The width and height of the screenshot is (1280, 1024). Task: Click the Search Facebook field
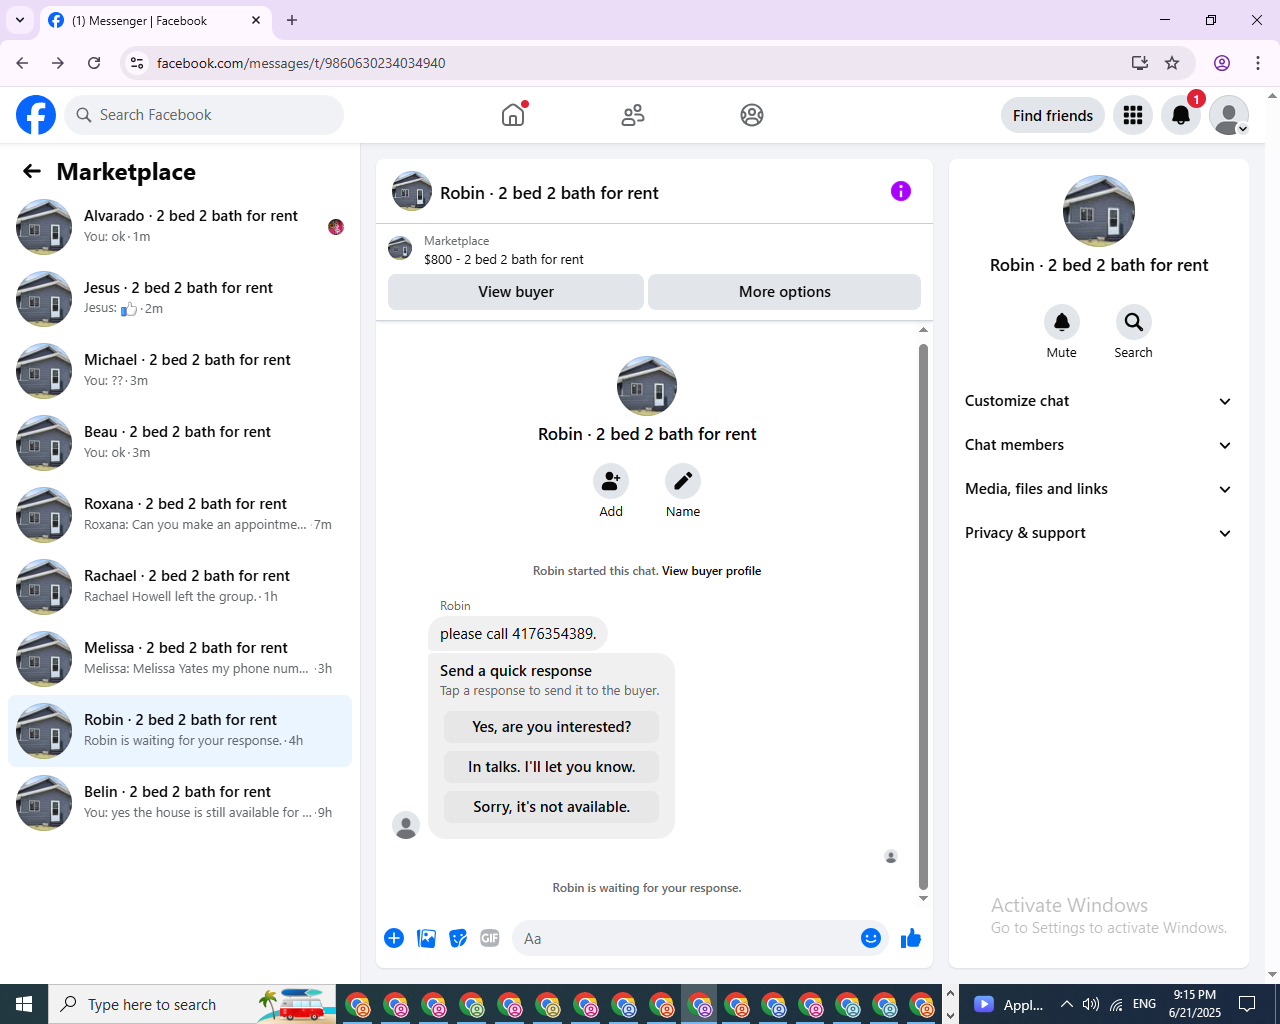coord(204,115)
